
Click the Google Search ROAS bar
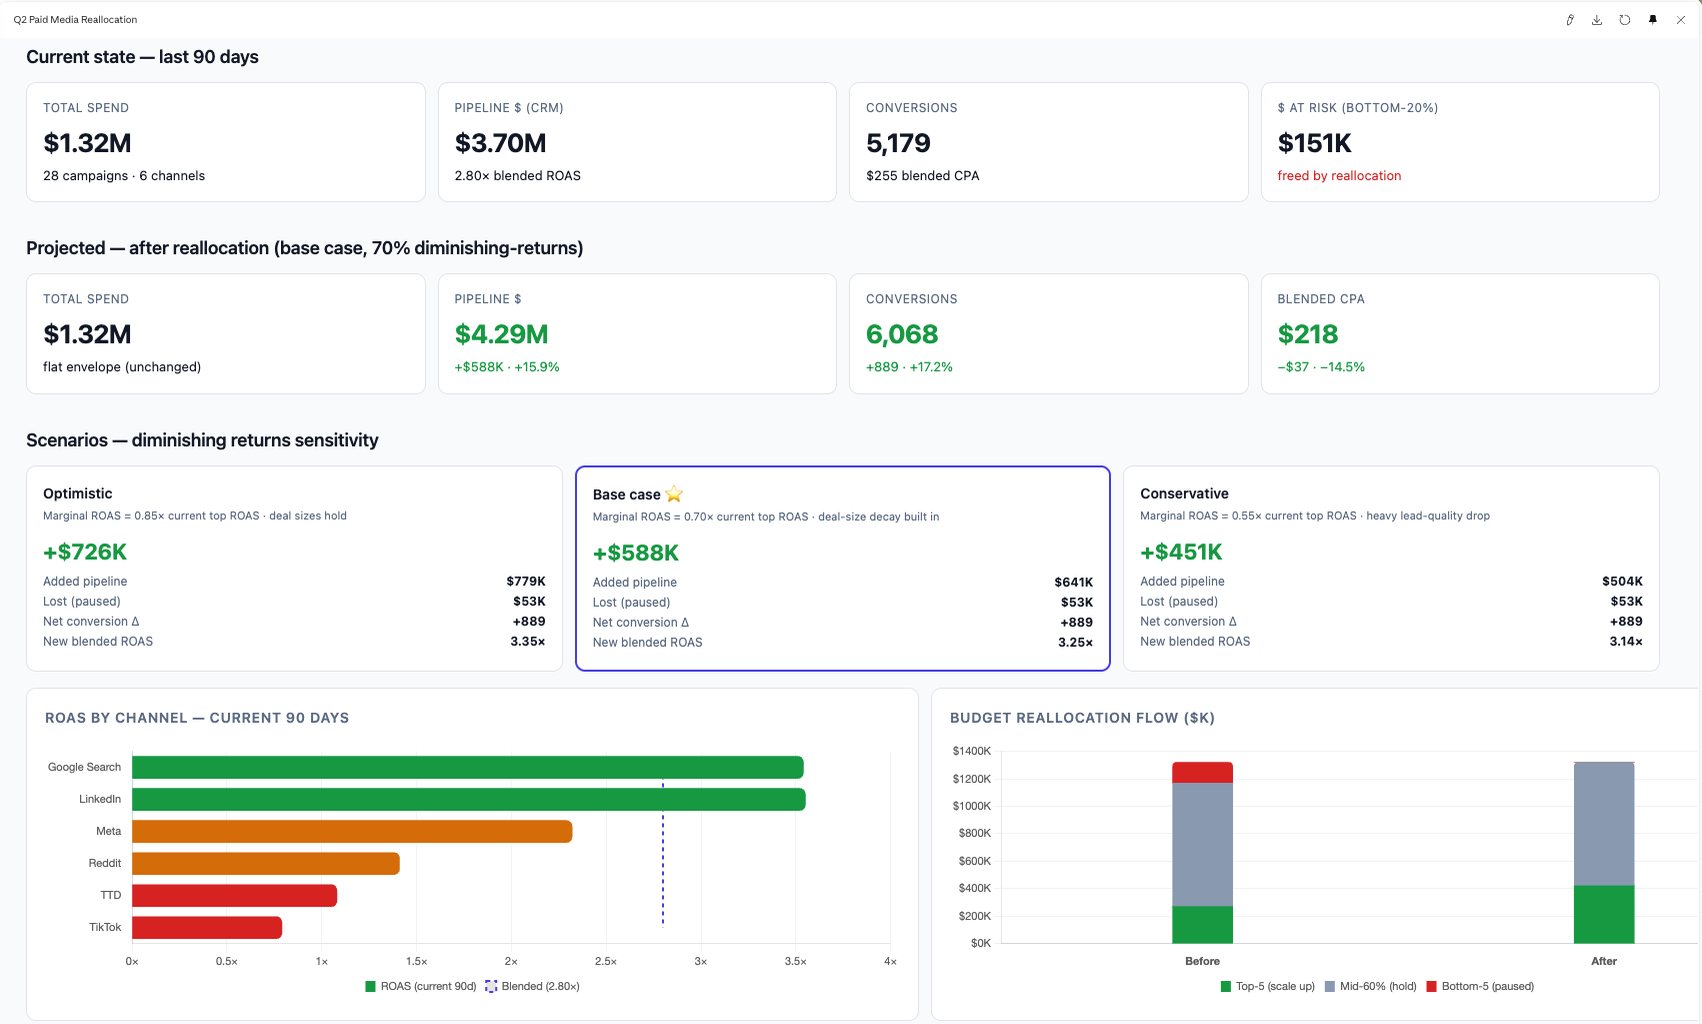(x=468, y=767)
